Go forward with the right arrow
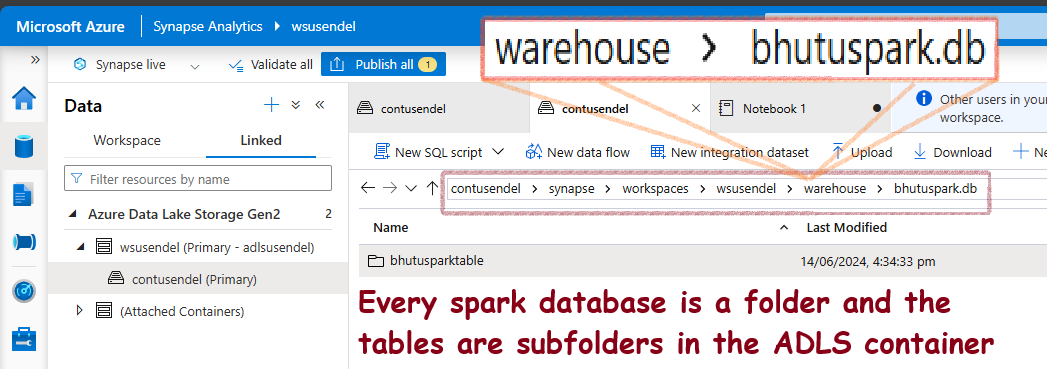This screenshot has height=369, width=1047. pos(390,188)
